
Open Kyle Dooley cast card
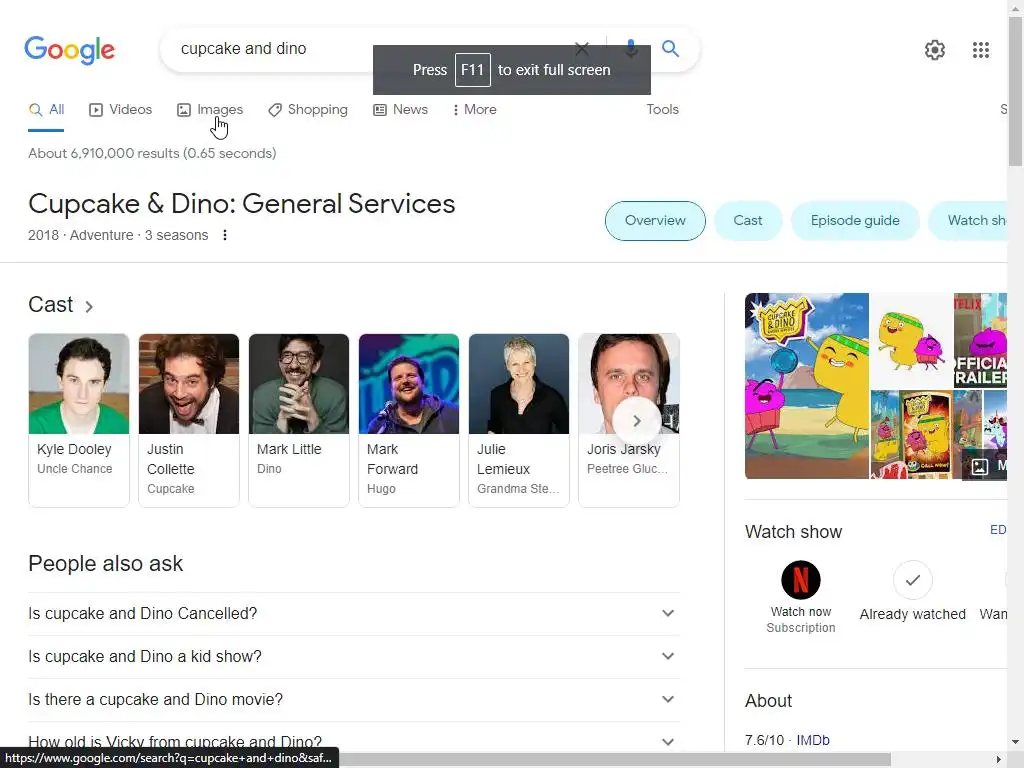[79, 420]
